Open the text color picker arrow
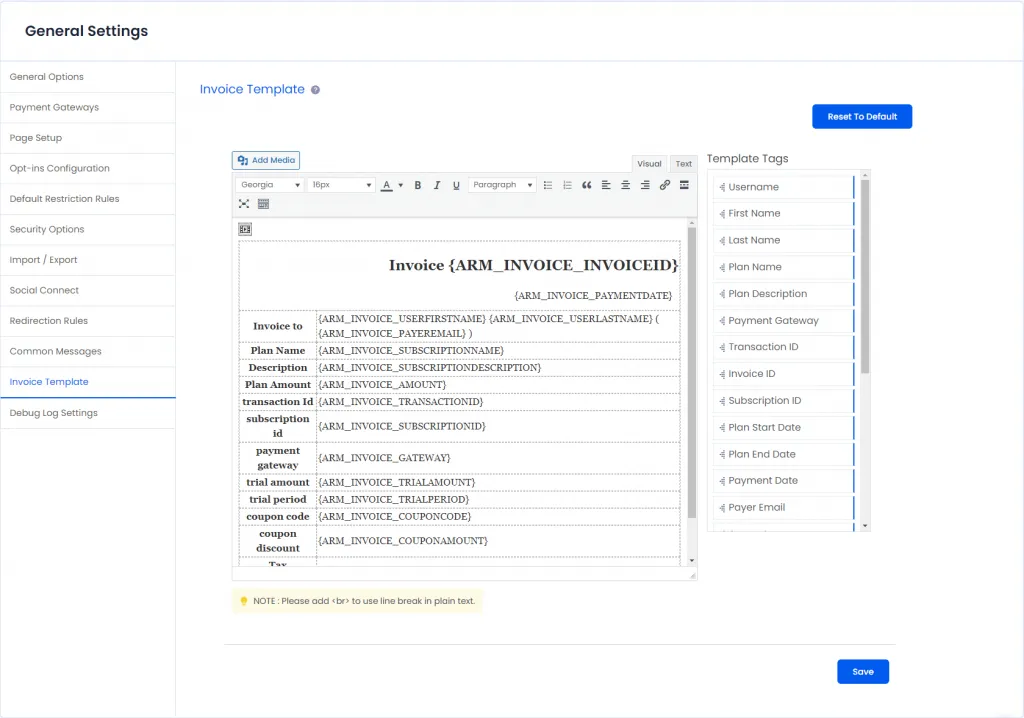Viewport: 1024px width, 718px height. click(401, 185)
